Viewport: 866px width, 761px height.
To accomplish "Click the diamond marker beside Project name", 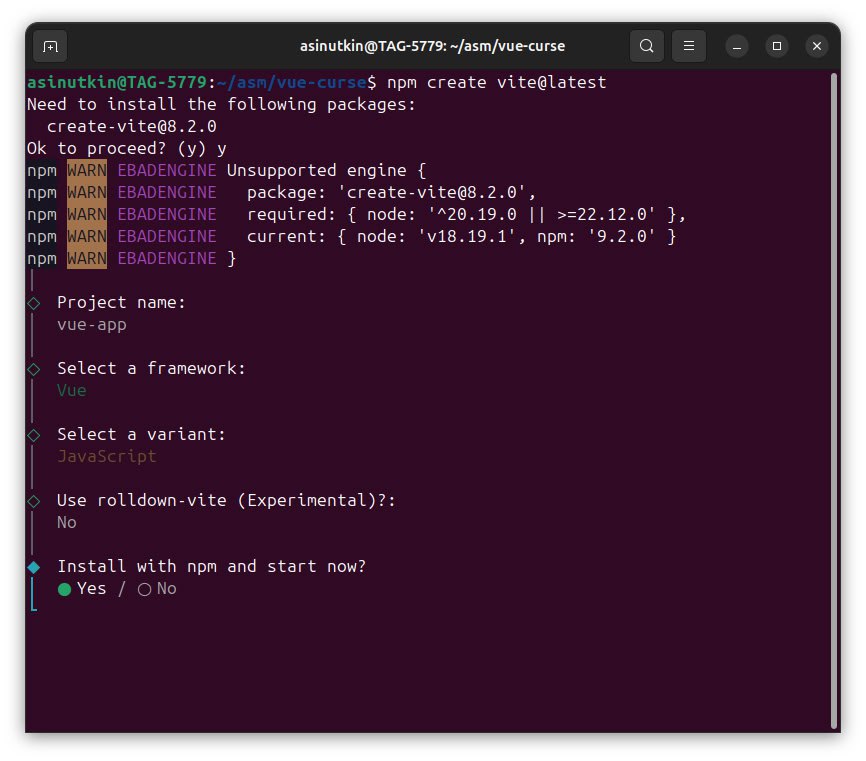I will 33,303.
